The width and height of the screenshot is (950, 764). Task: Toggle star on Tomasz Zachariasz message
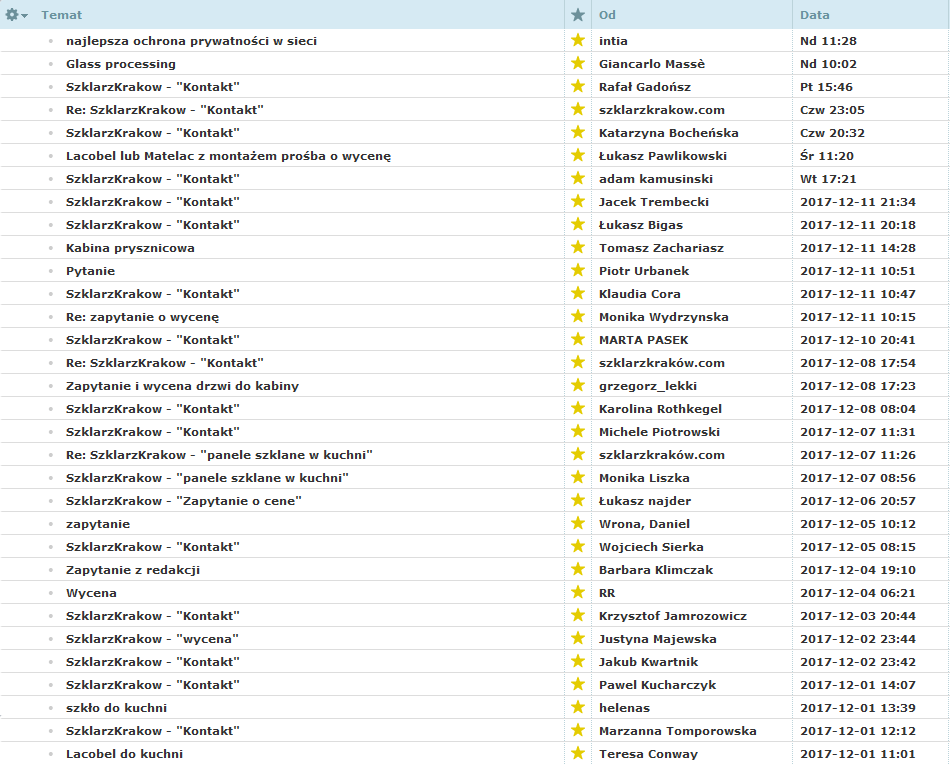pyautogui.click(x=578, y=247)
